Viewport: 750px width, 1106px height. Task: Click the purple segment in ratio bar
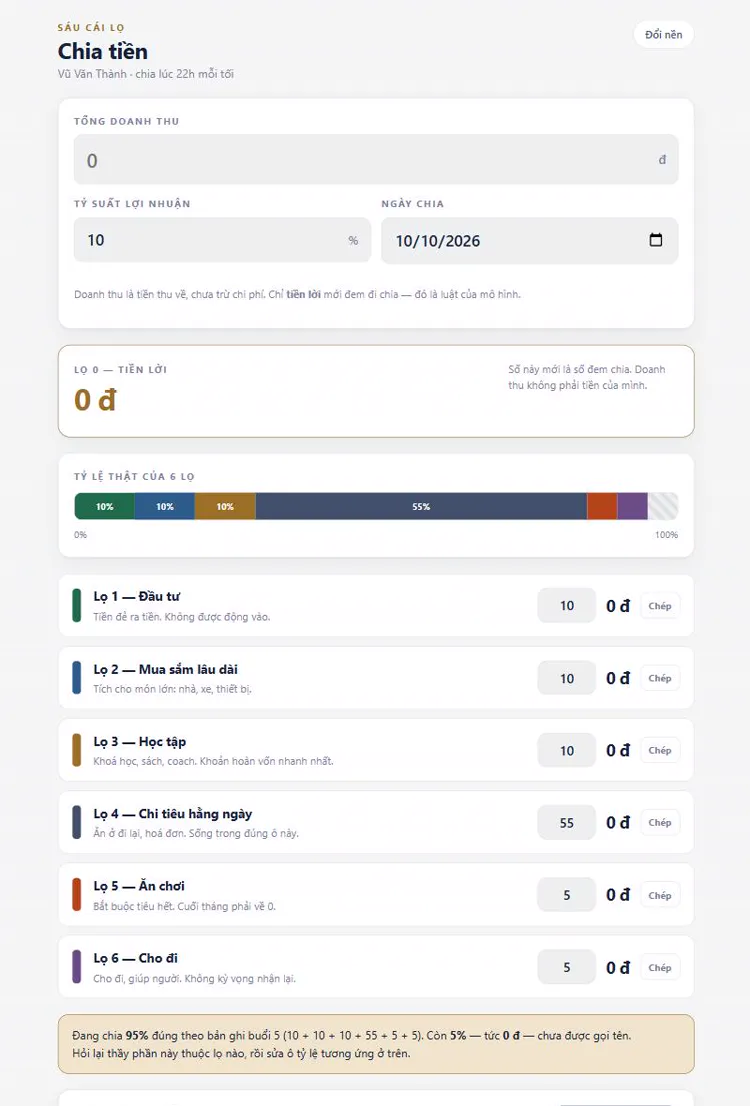tap(632, 506)
